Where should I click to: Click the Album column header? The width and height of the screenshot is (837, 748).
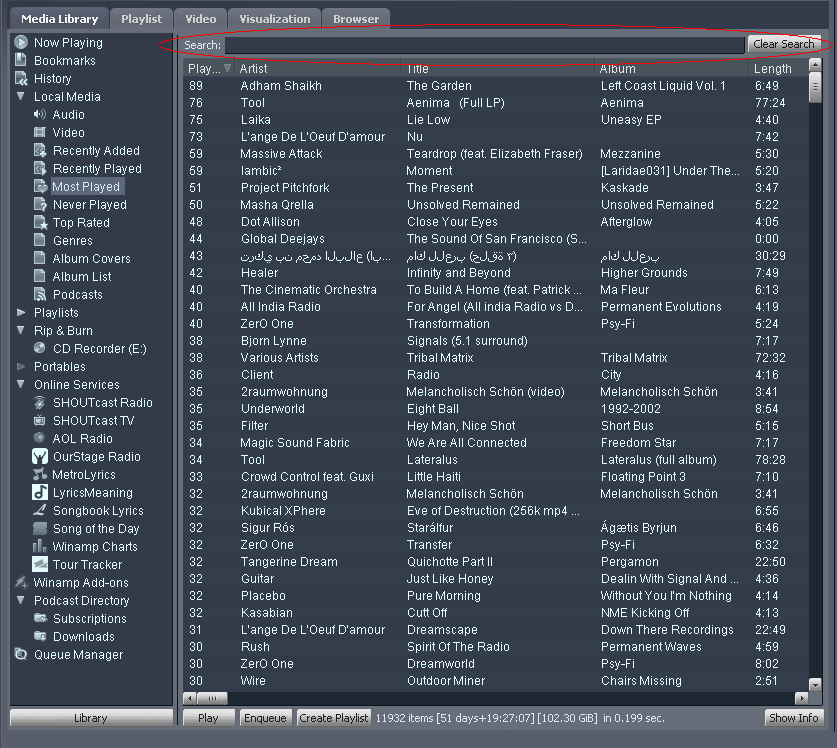point(671,68)
